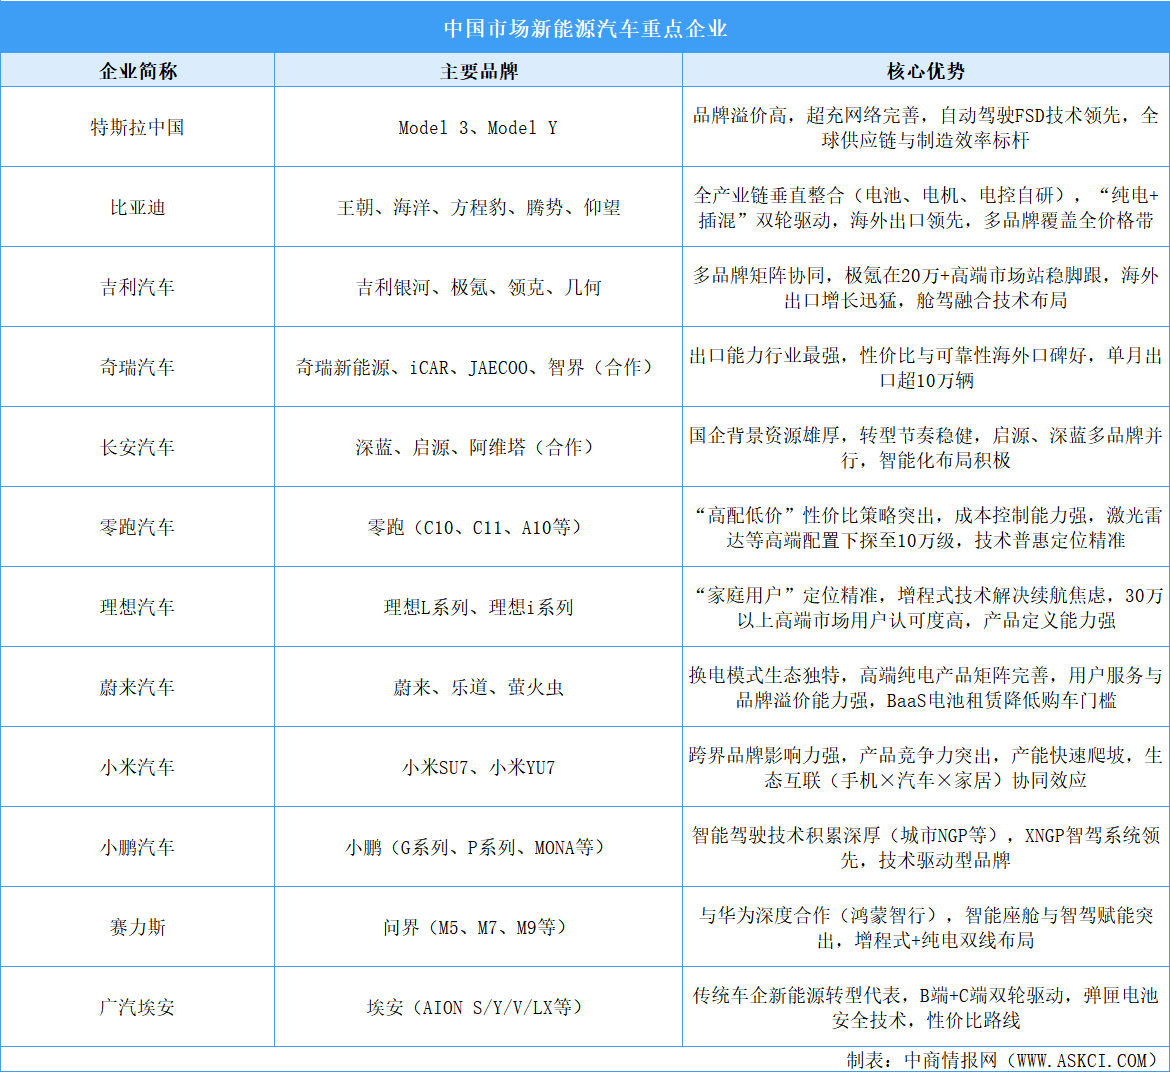Click the table title 中国市场新能源汽车重点企业
The image size is (1170, 1072).
pos(585,28)
